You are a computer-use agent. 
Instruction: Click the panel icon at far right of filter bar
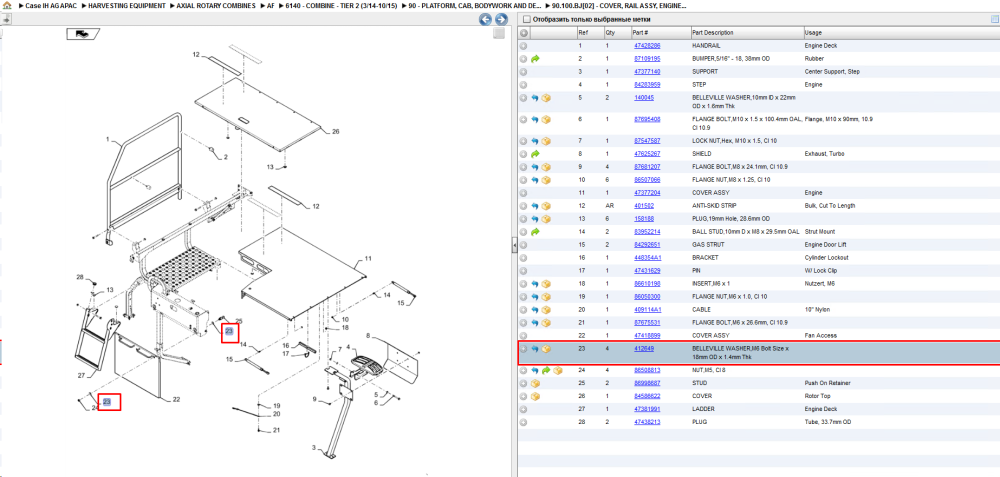pyautogui.click(x=995, y=19)
